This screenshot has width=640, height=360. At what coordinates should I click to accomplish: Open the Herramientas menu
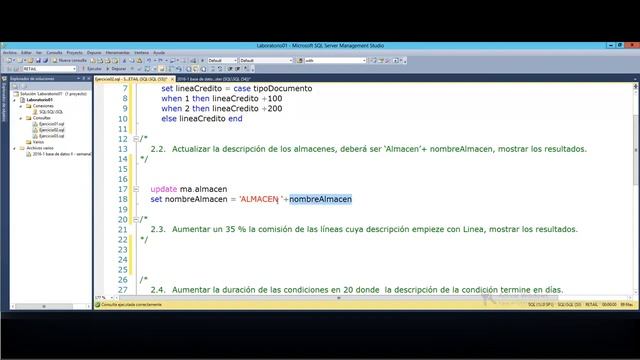point(118,53)
